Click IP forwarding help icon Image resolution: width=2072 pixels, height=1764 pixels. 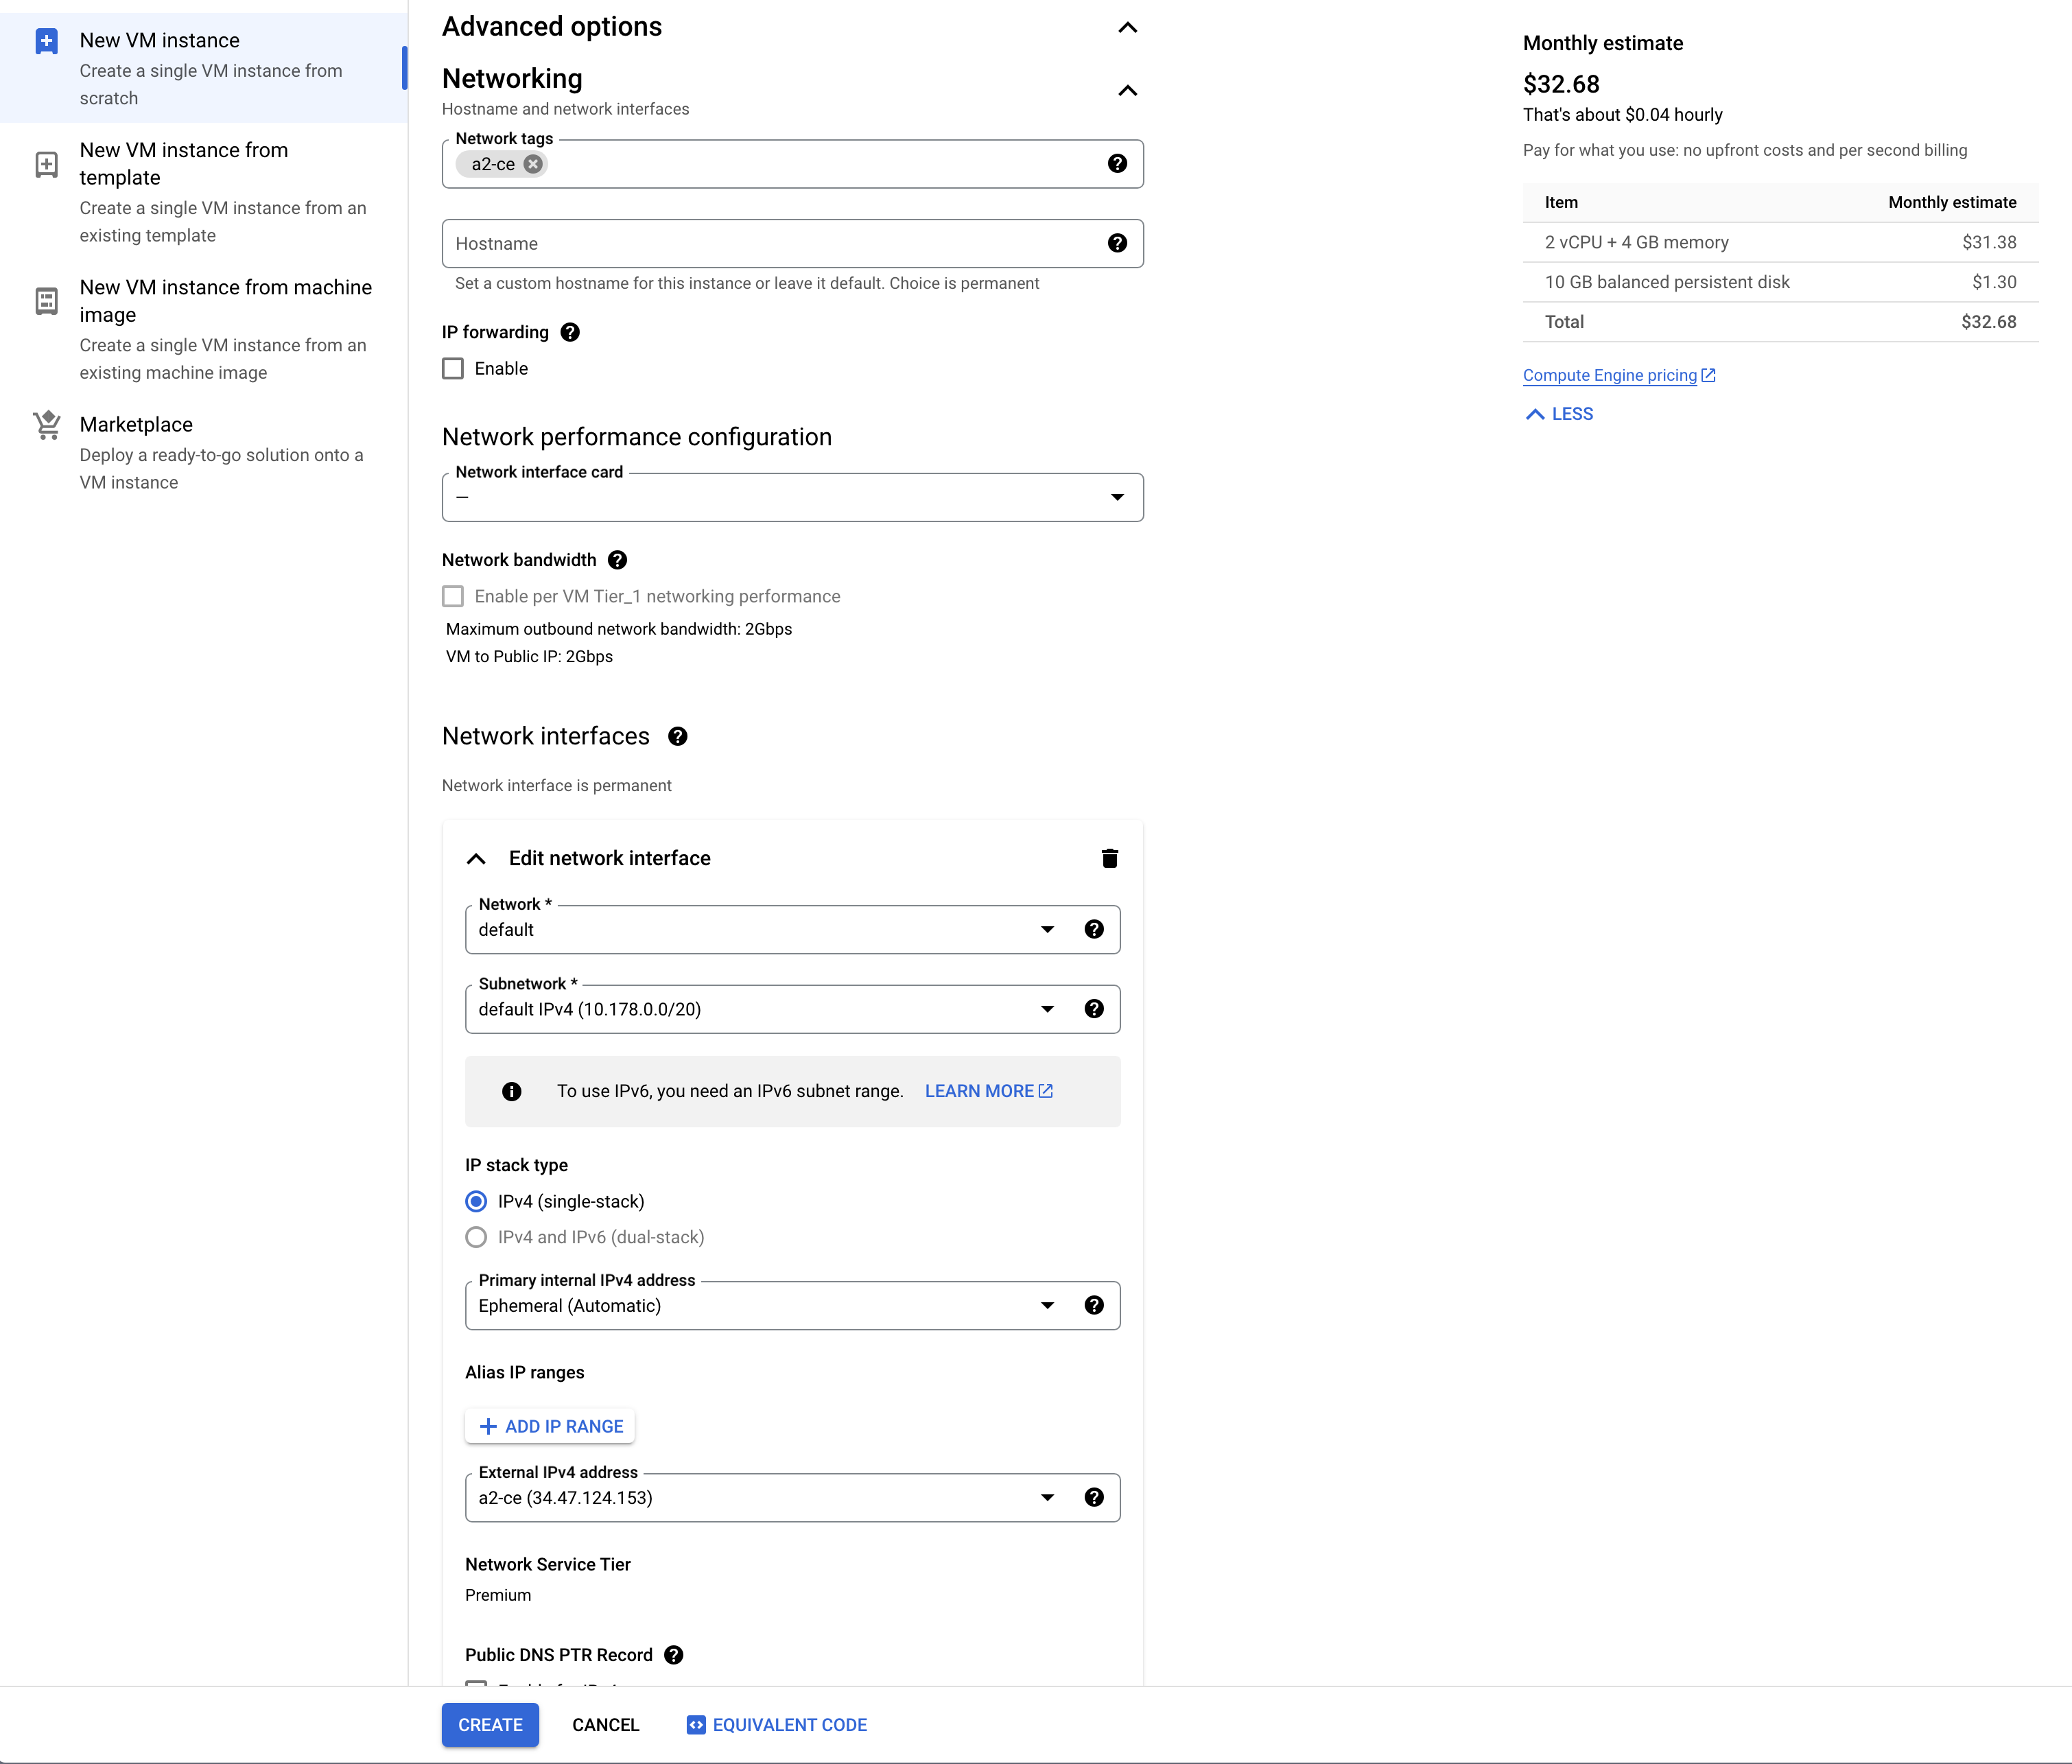tap(570, 332)
